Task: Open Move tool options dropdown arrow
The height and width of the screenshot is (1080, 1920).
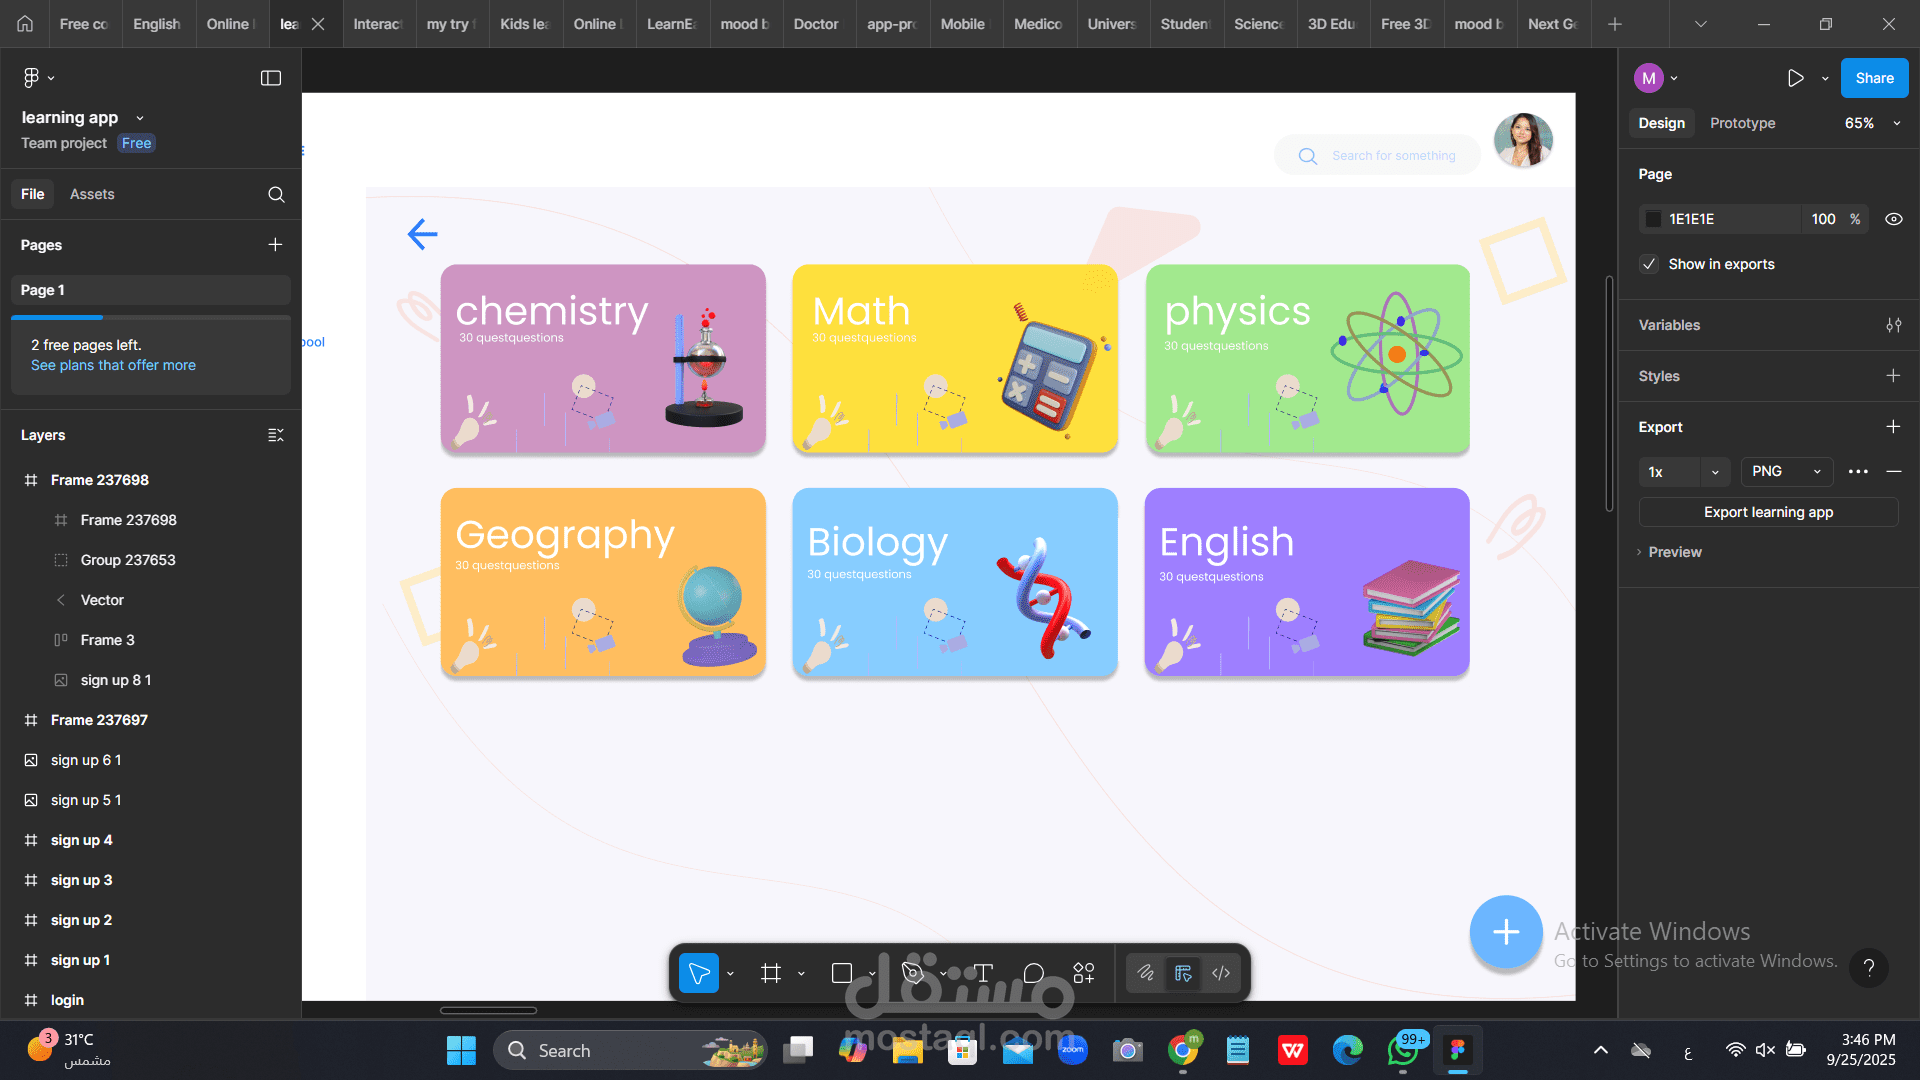Action: tap(730, 973)
